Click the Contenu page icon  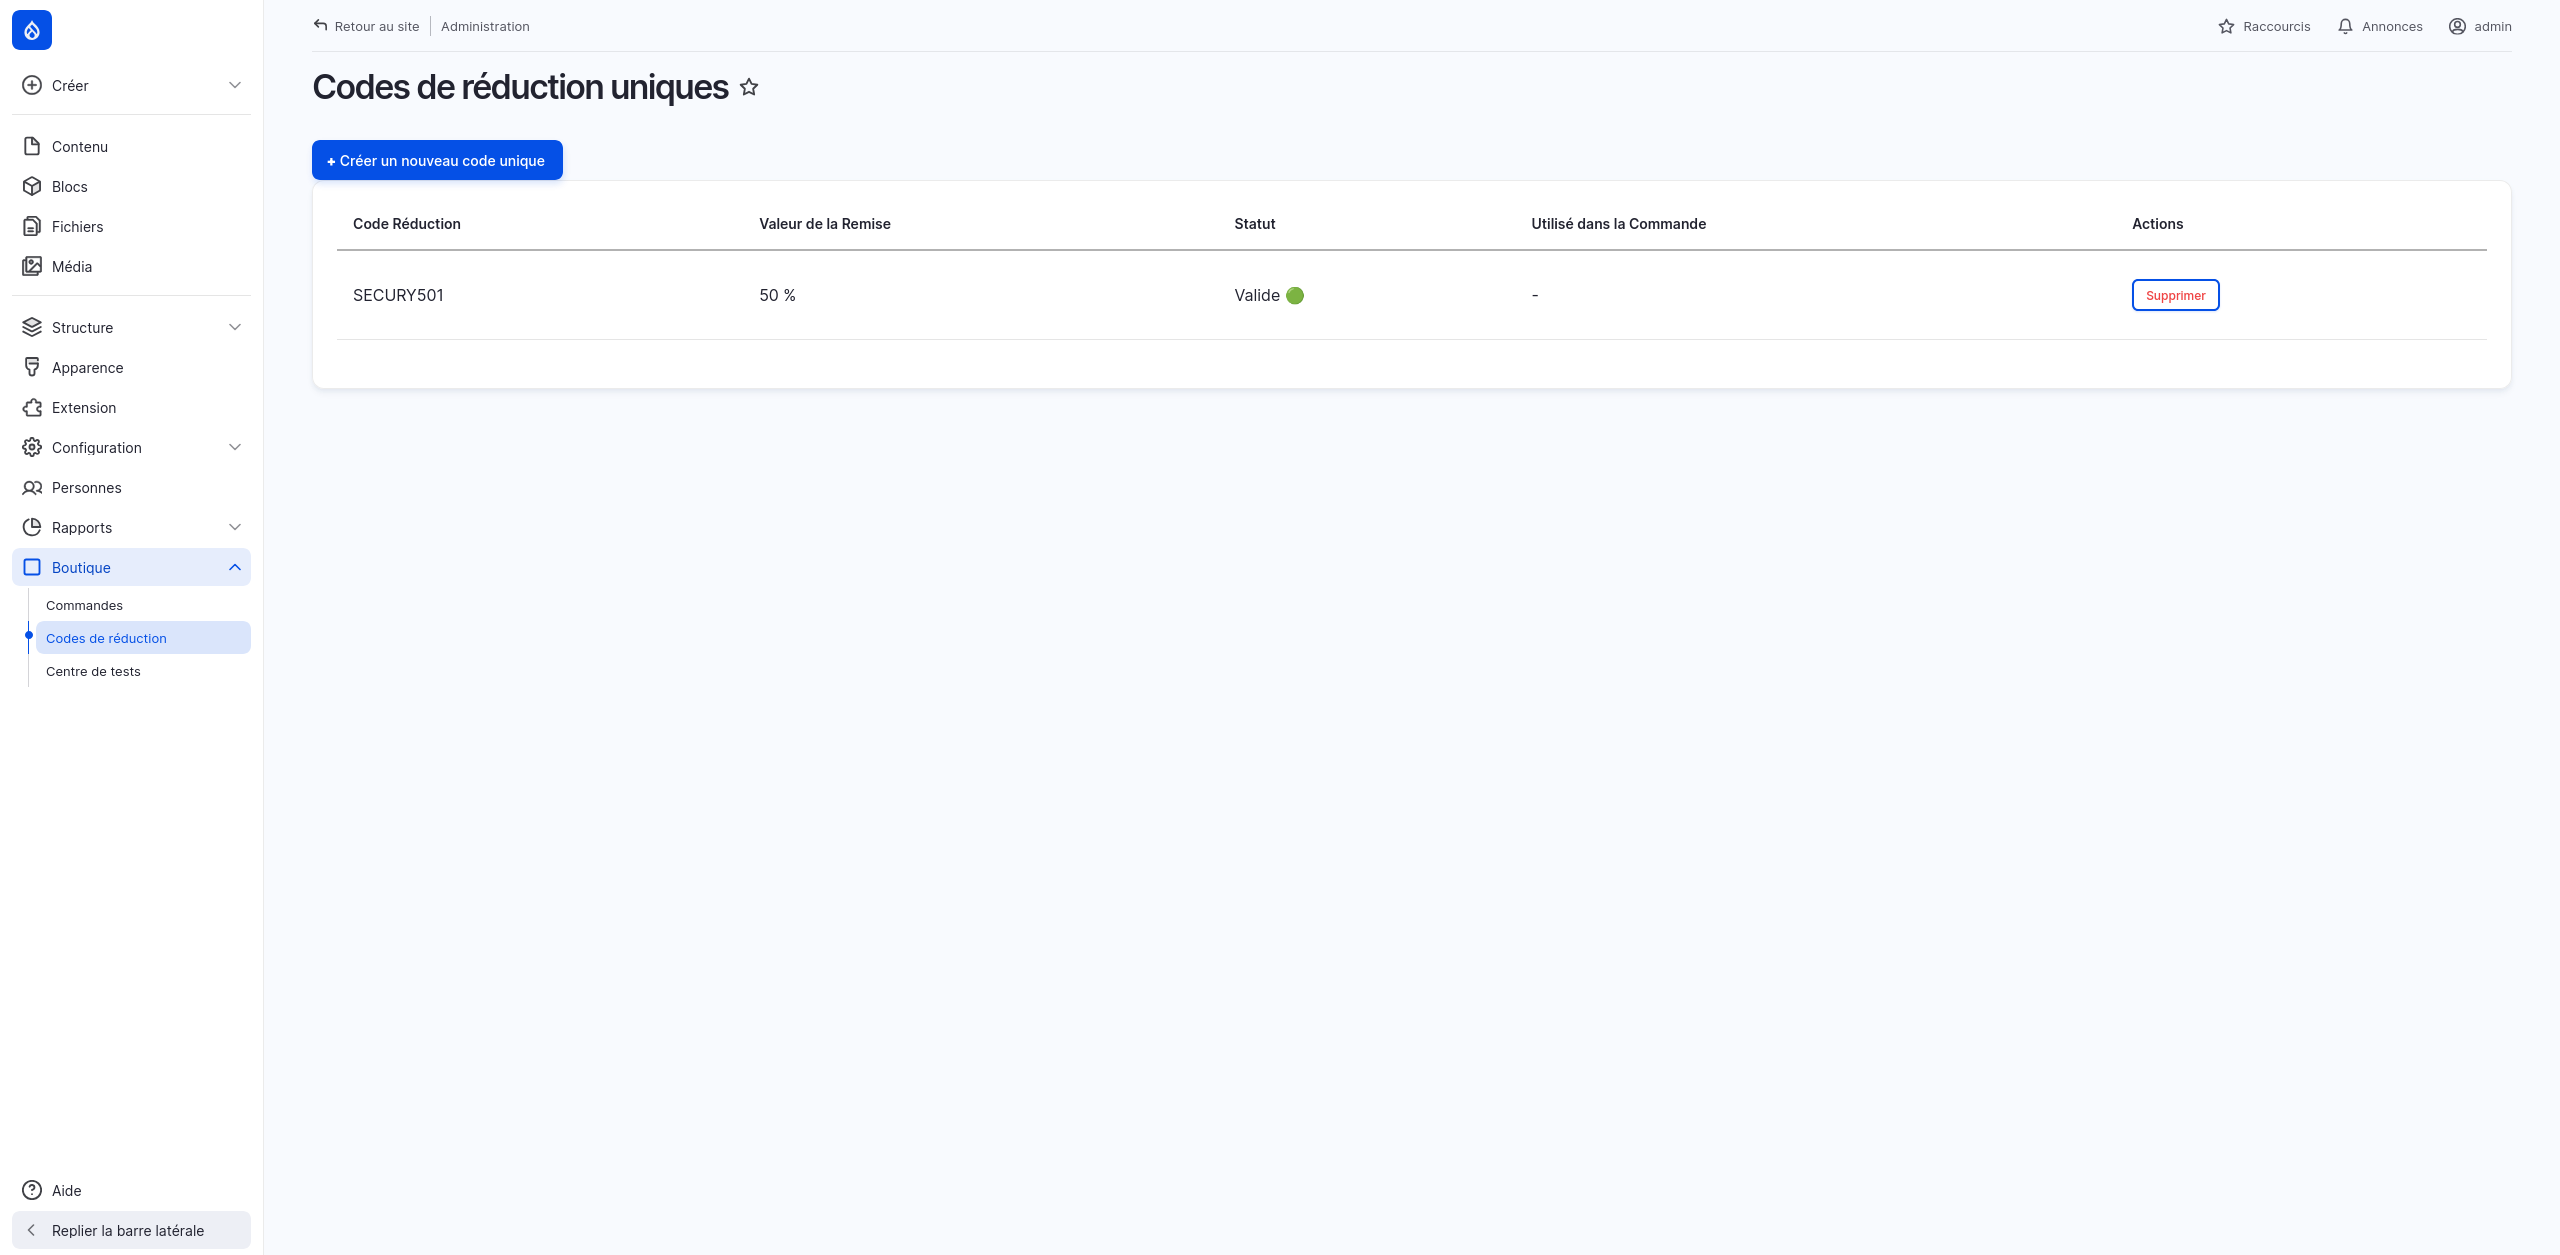pos(32,146)
